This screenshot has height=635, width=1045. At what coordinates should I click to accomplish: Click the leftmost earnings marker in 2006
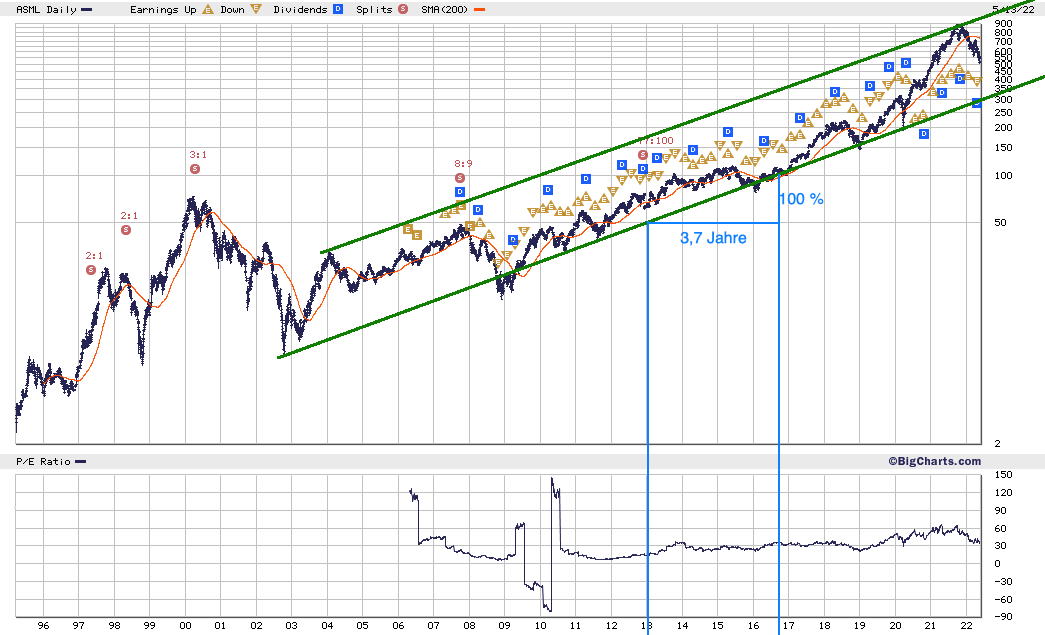[x=408, y=229]
